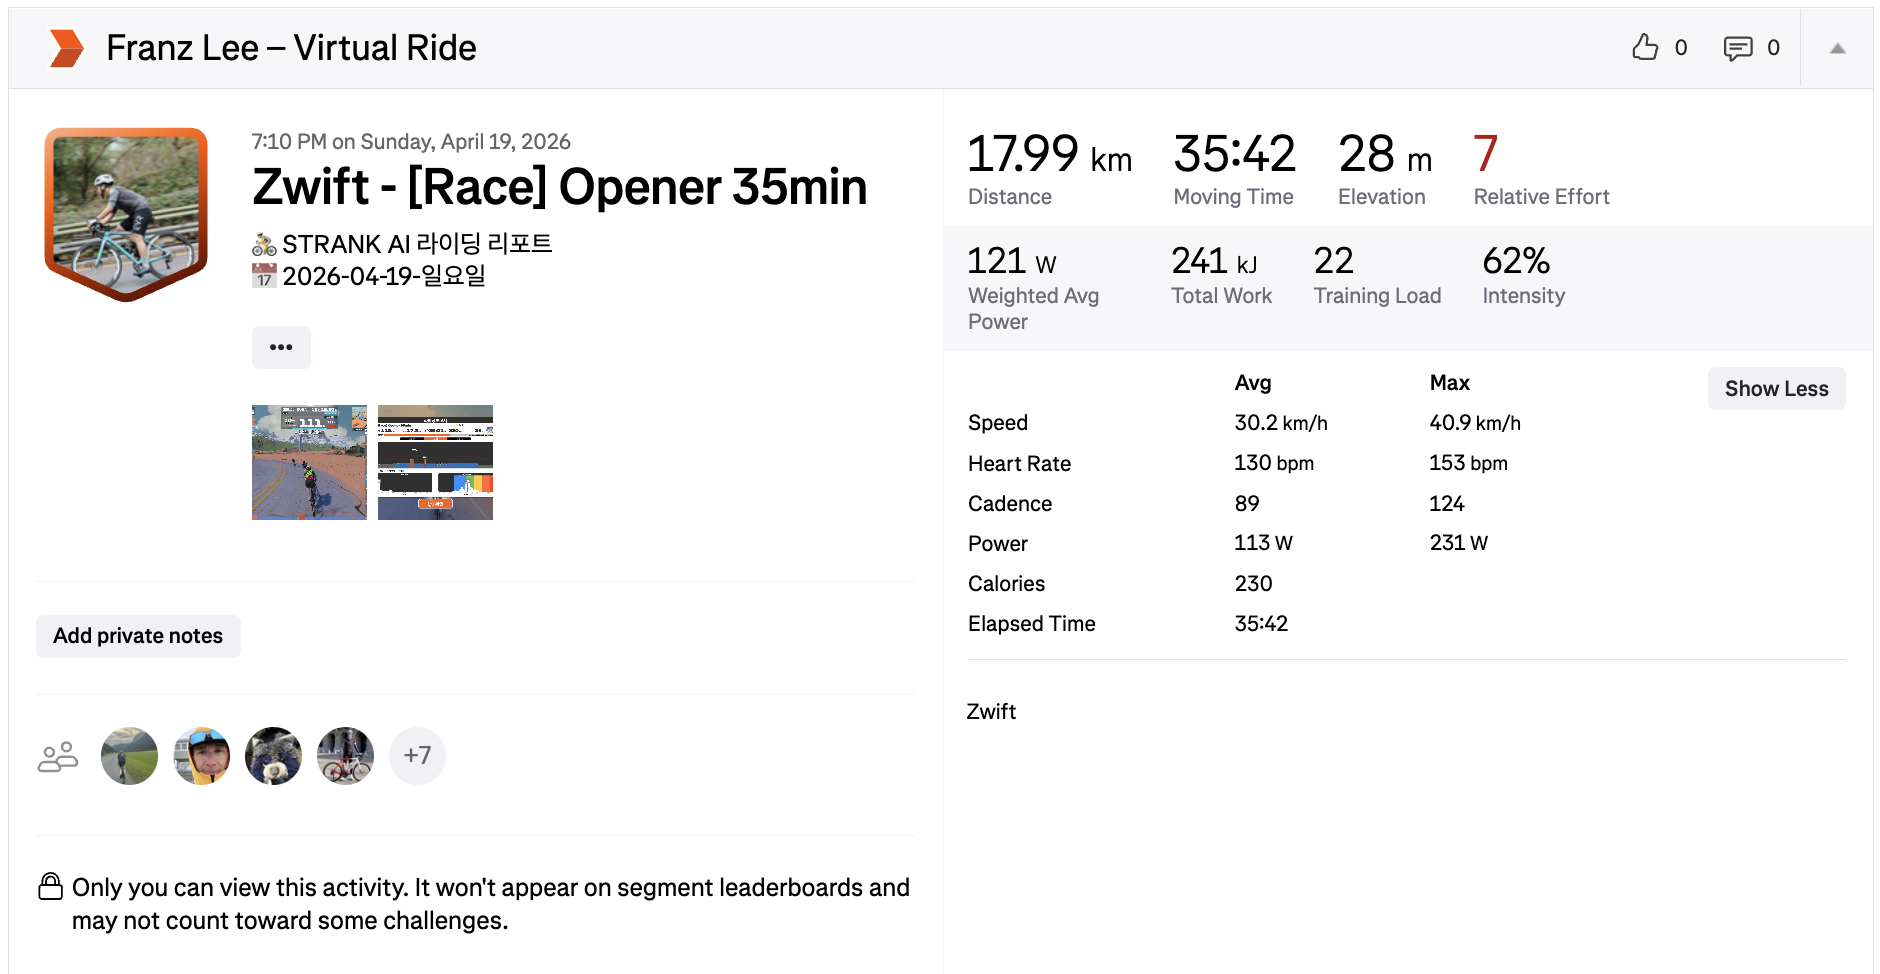This screenshot has width=1880, height=974.
Task: Open second avatar with yellow helmet
Action: pos(201,756)
